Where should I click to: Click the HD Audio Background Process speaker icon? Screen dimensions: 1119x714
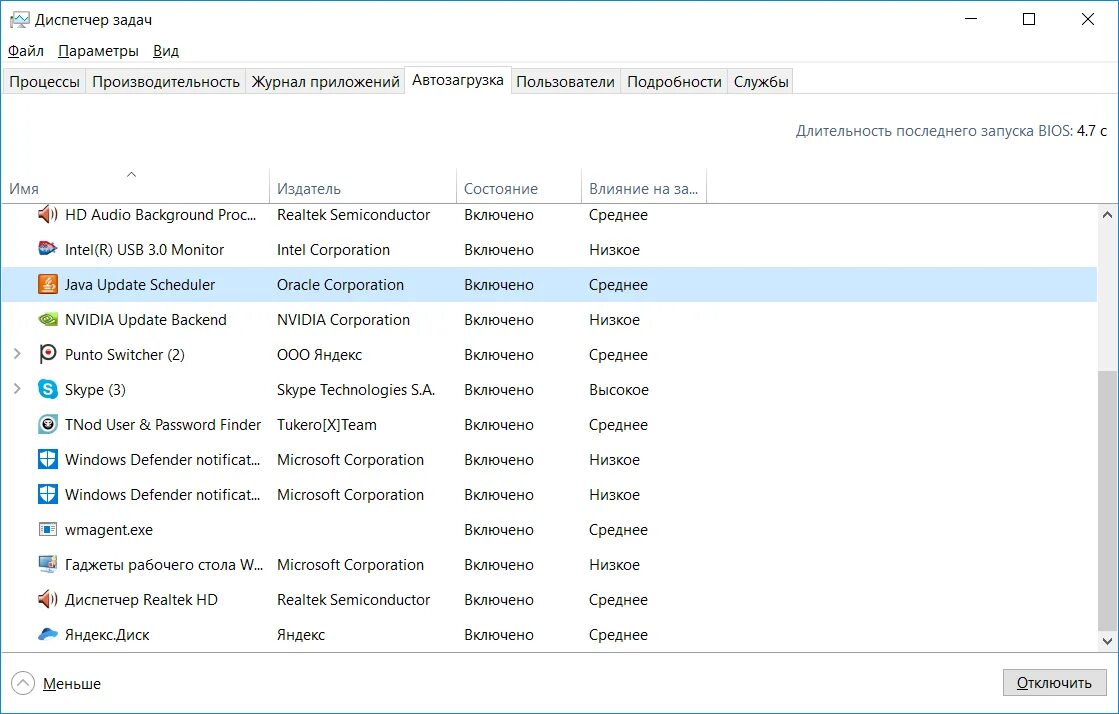tap(47, 214)
